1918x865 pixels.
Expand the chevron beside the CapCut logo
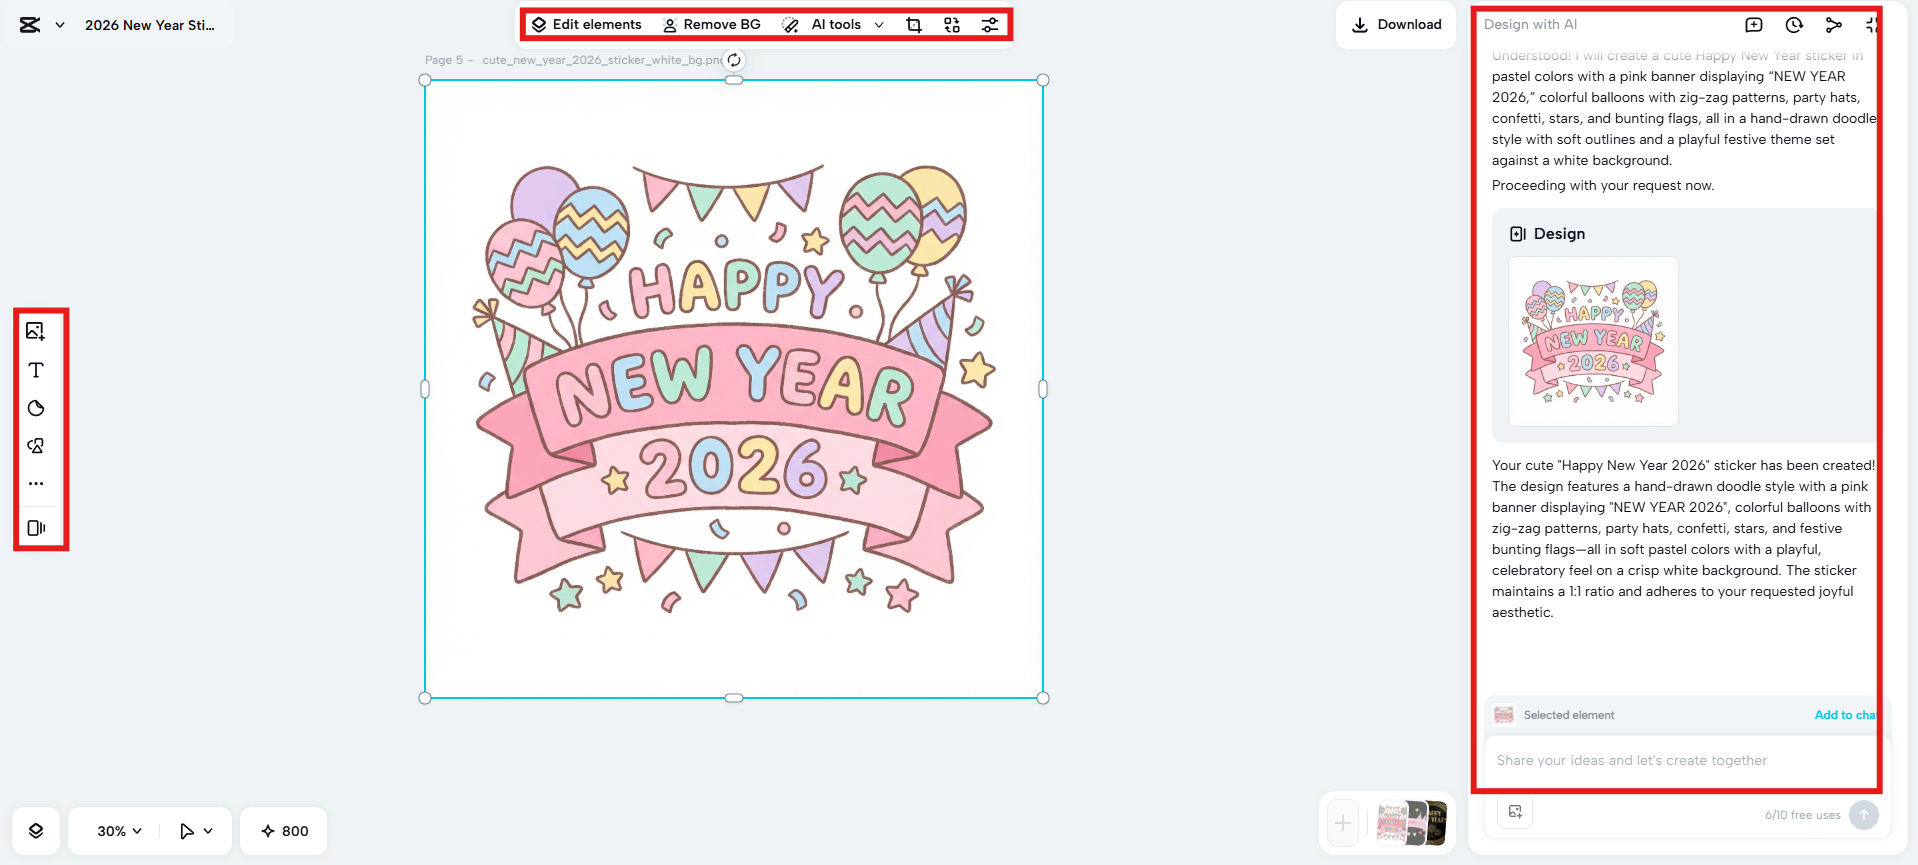(60, 25)
